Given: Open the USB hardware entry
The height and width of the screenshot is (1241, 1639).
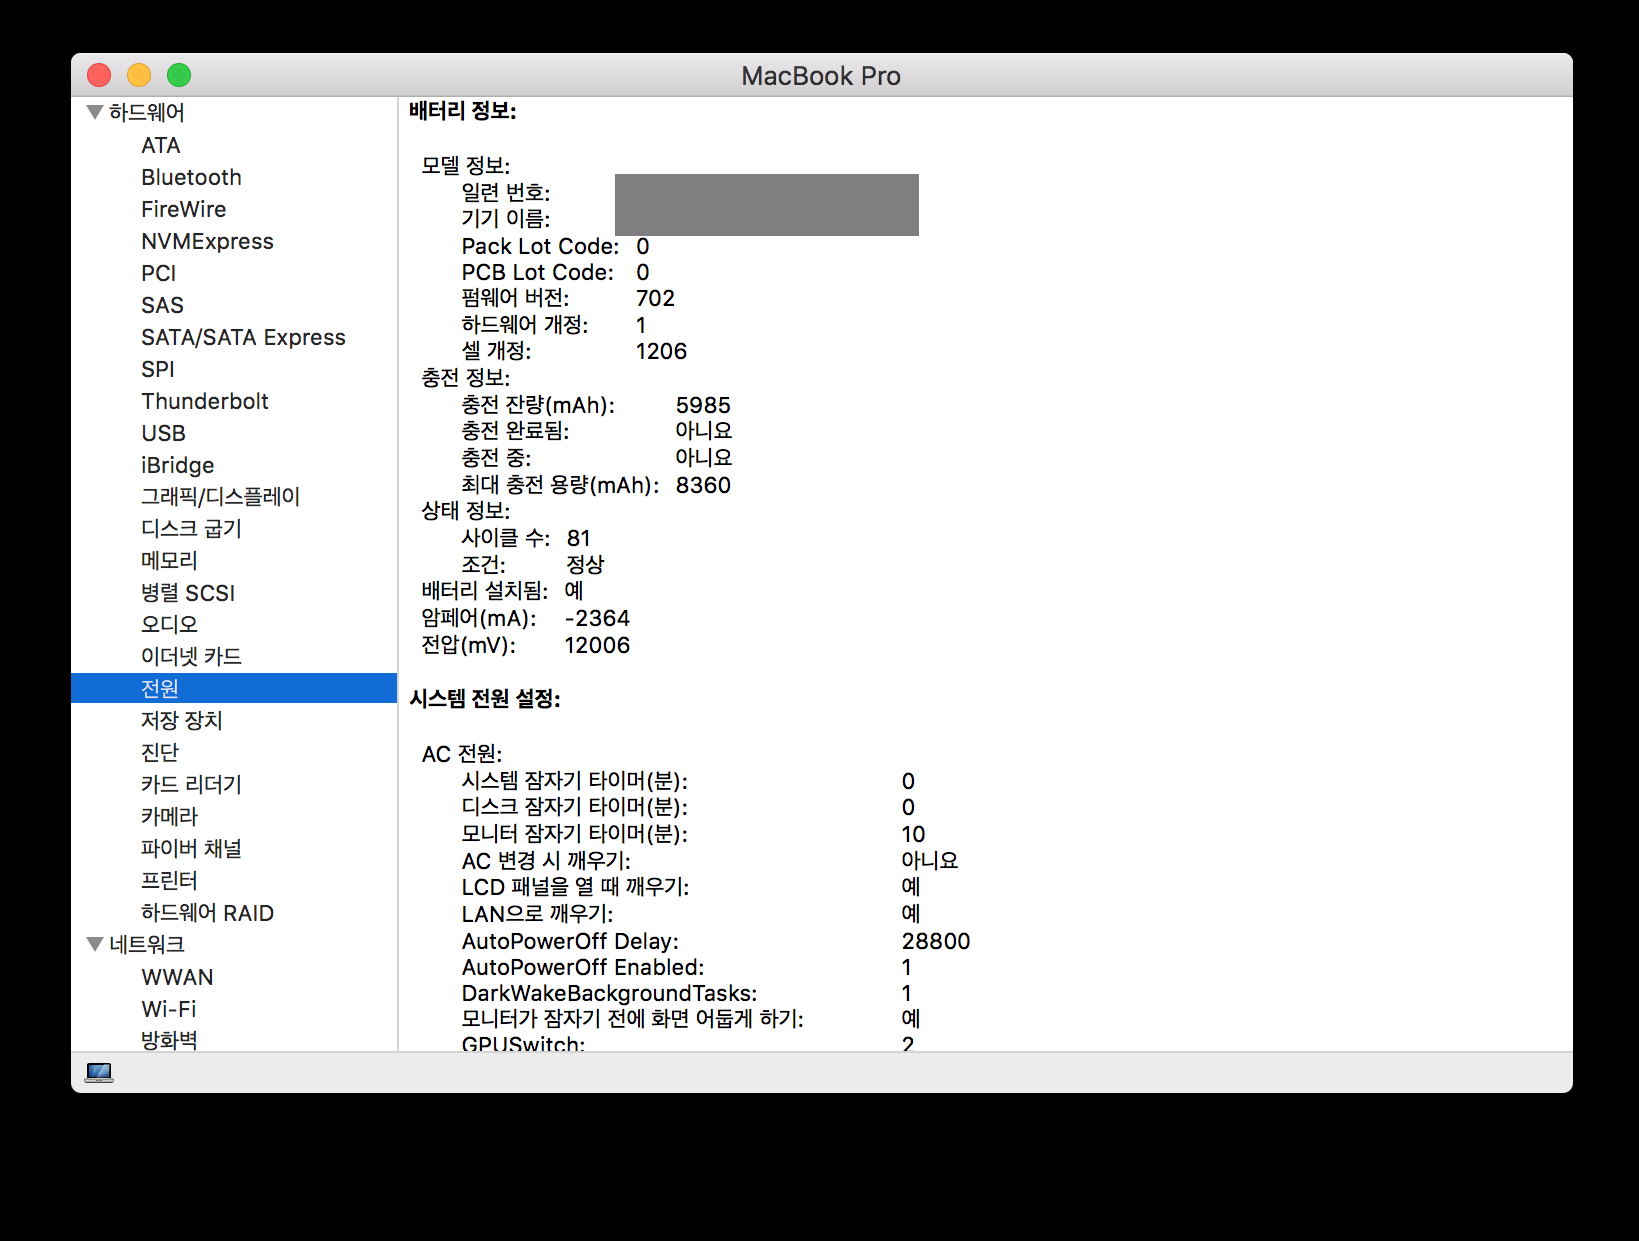Looking at the screenshot, I should pos(163,433).
